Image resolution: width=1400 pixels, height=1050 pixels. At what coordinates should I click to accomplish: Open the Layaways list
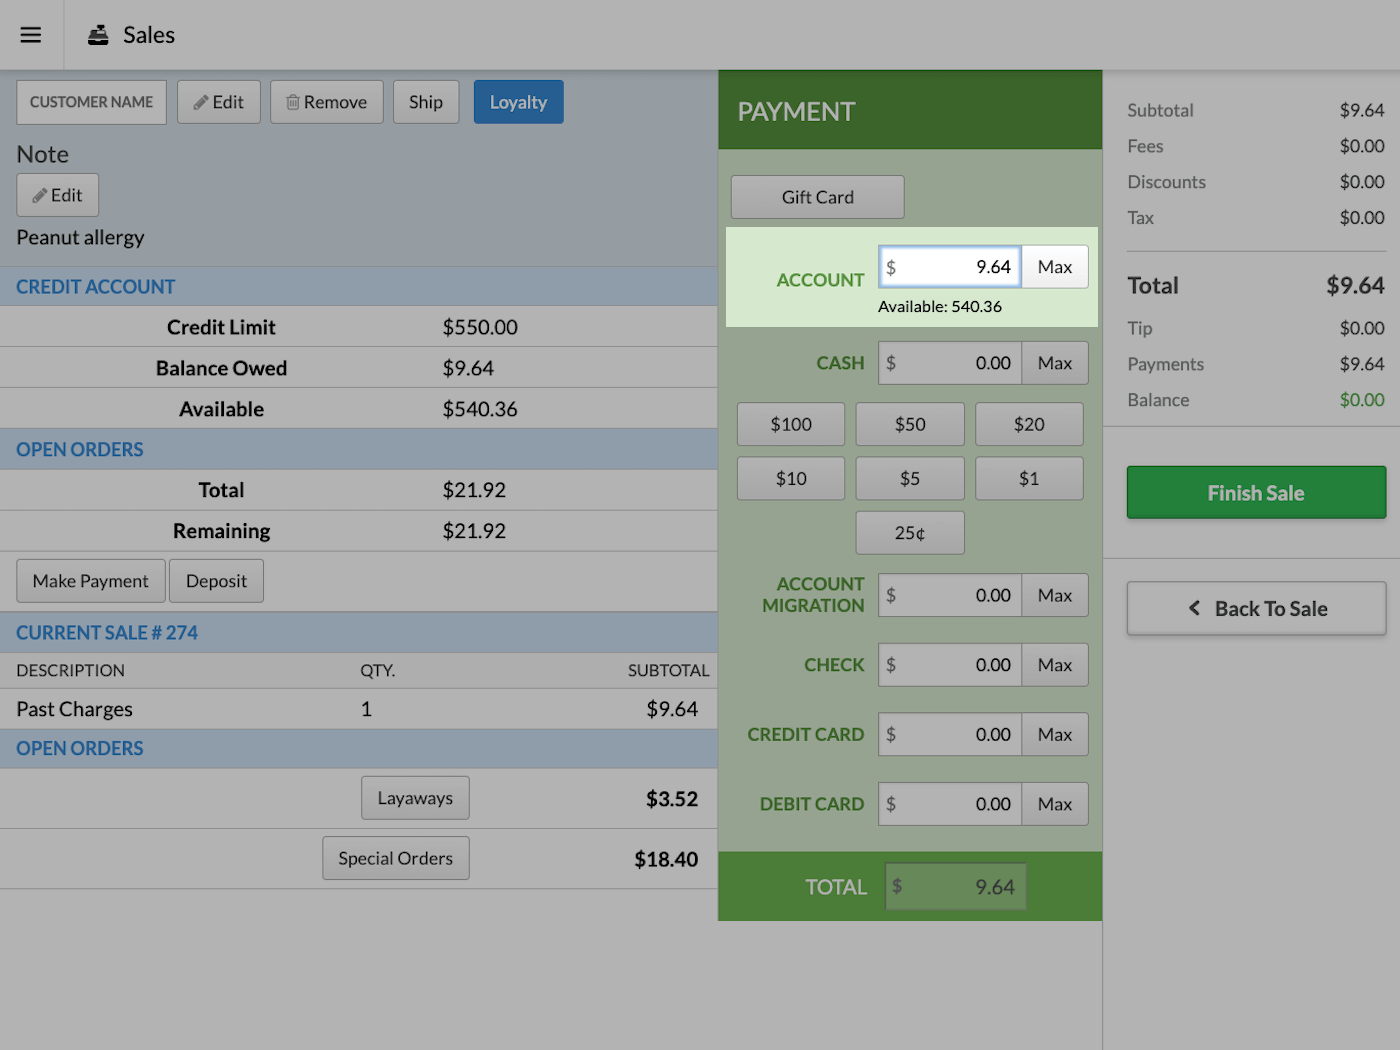(x=415, y=797)
